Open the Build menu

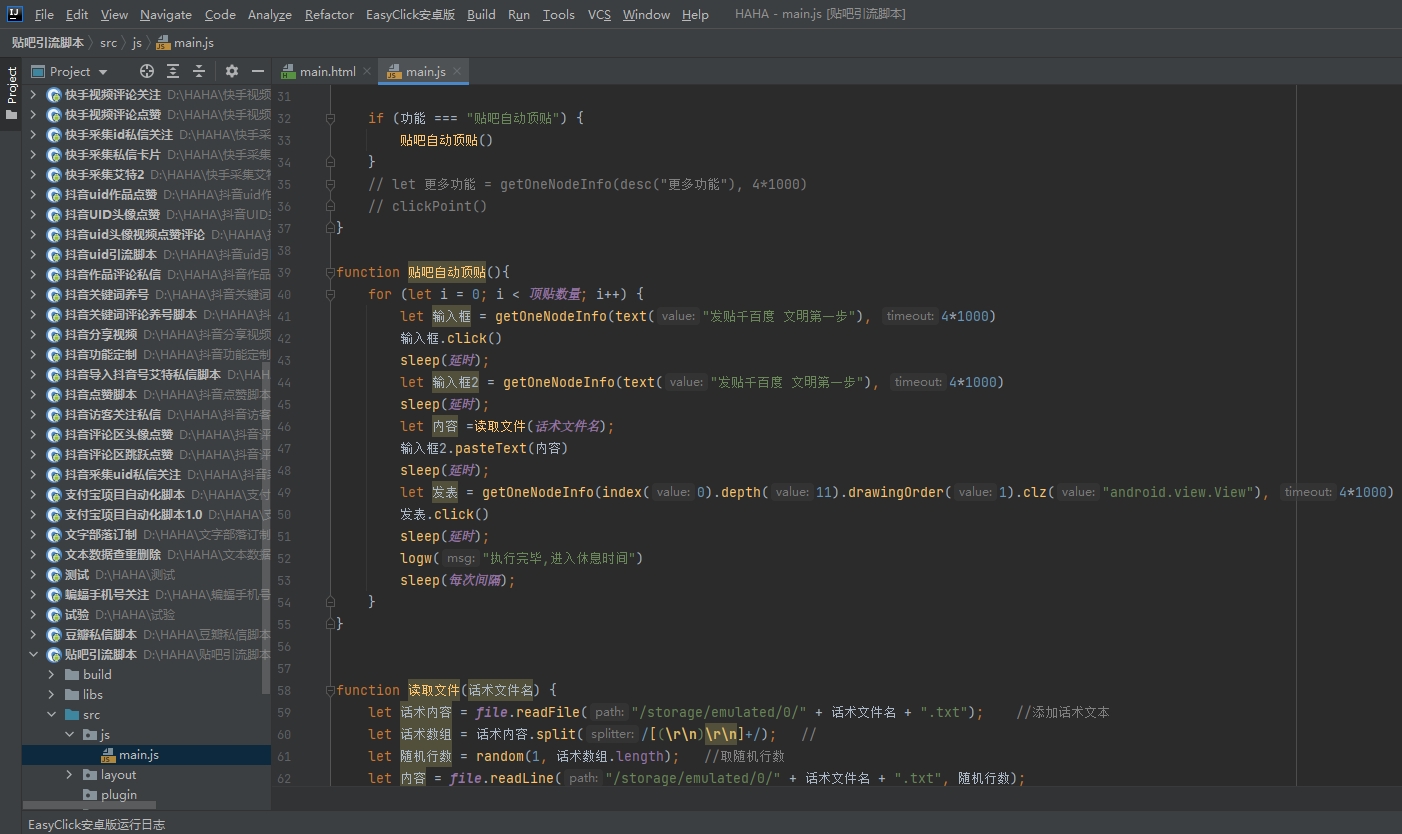pyautogui.click(x=481, y=14)
